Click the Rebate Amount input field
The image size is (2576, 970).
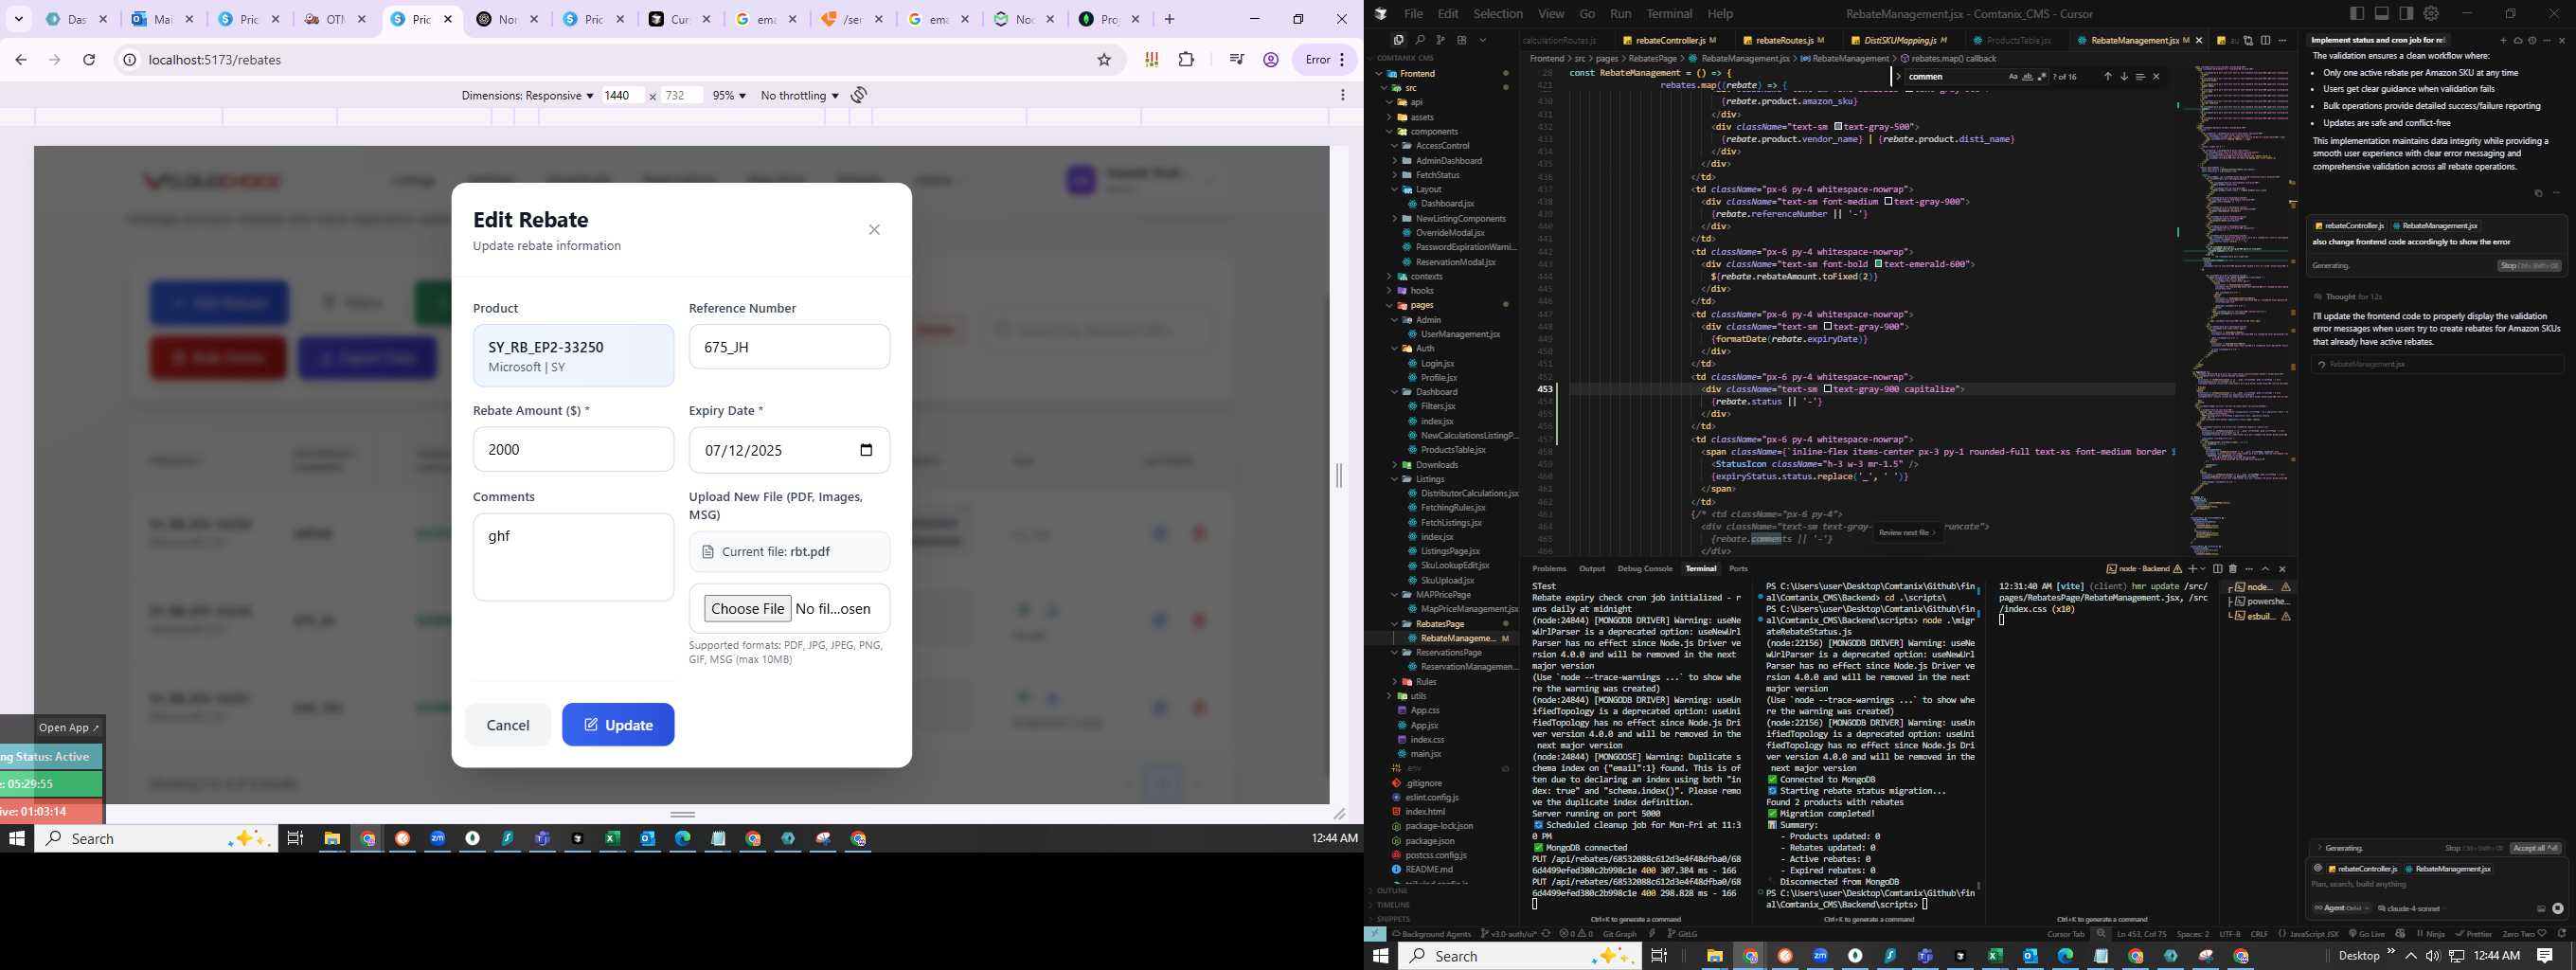point(573,450)
